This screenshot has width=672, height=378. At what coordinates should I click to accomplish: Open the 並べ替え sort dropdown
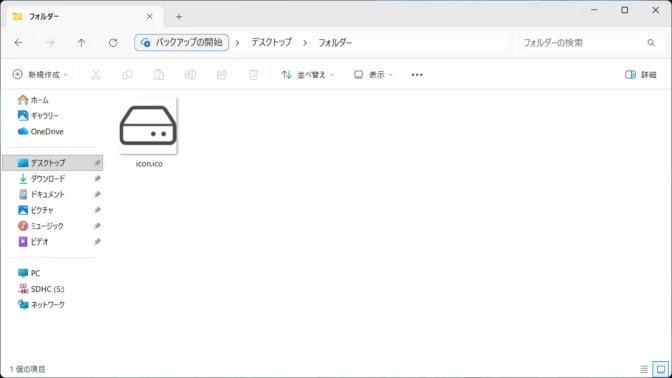(307, 75)
